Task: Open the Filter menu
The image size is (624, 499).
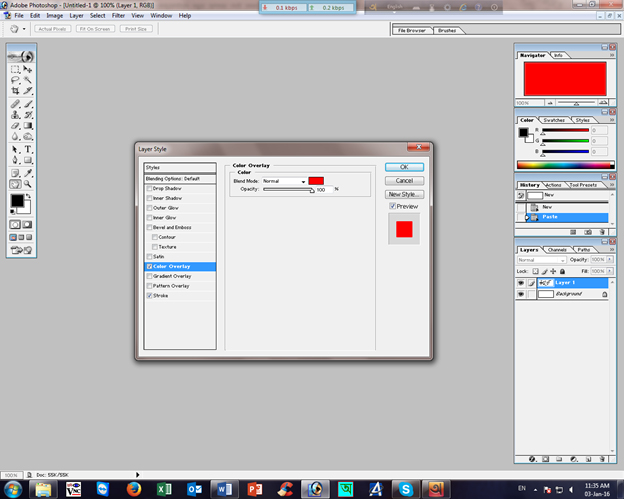Action: (118, 16)
